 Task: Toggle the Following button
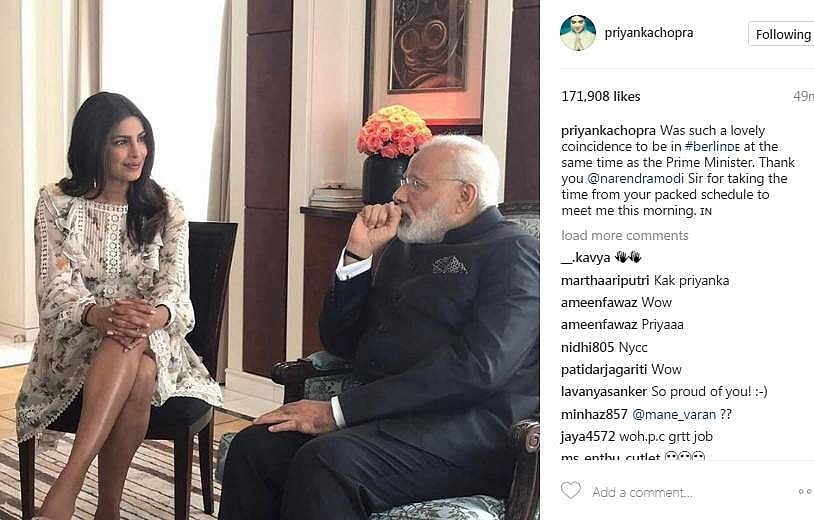pyautogui.click(x=781, y=34)
